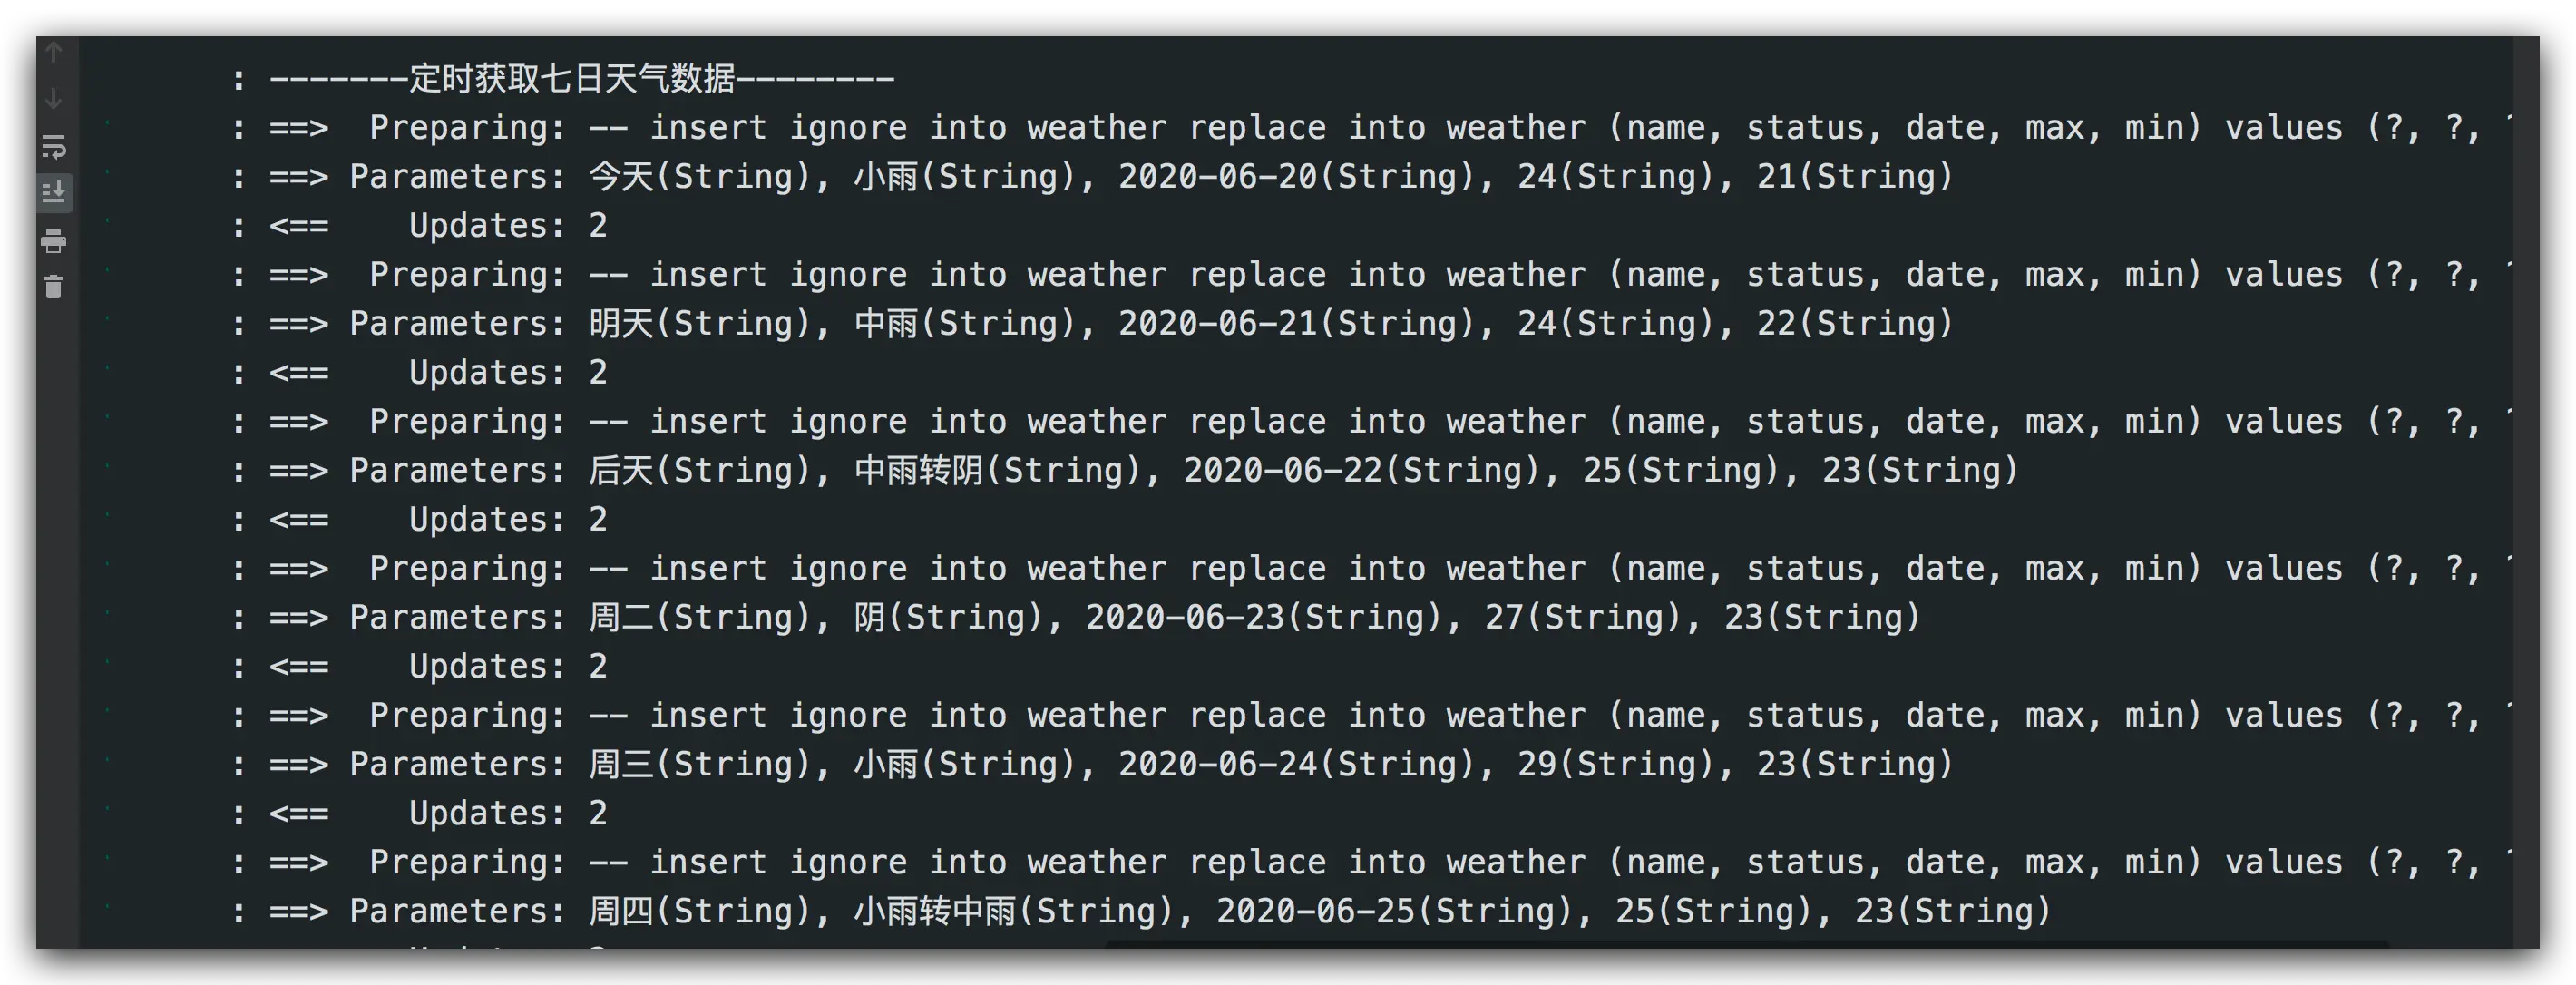
Task: Click the last Preparing insert ignore line
Action: pos(1371,862)
